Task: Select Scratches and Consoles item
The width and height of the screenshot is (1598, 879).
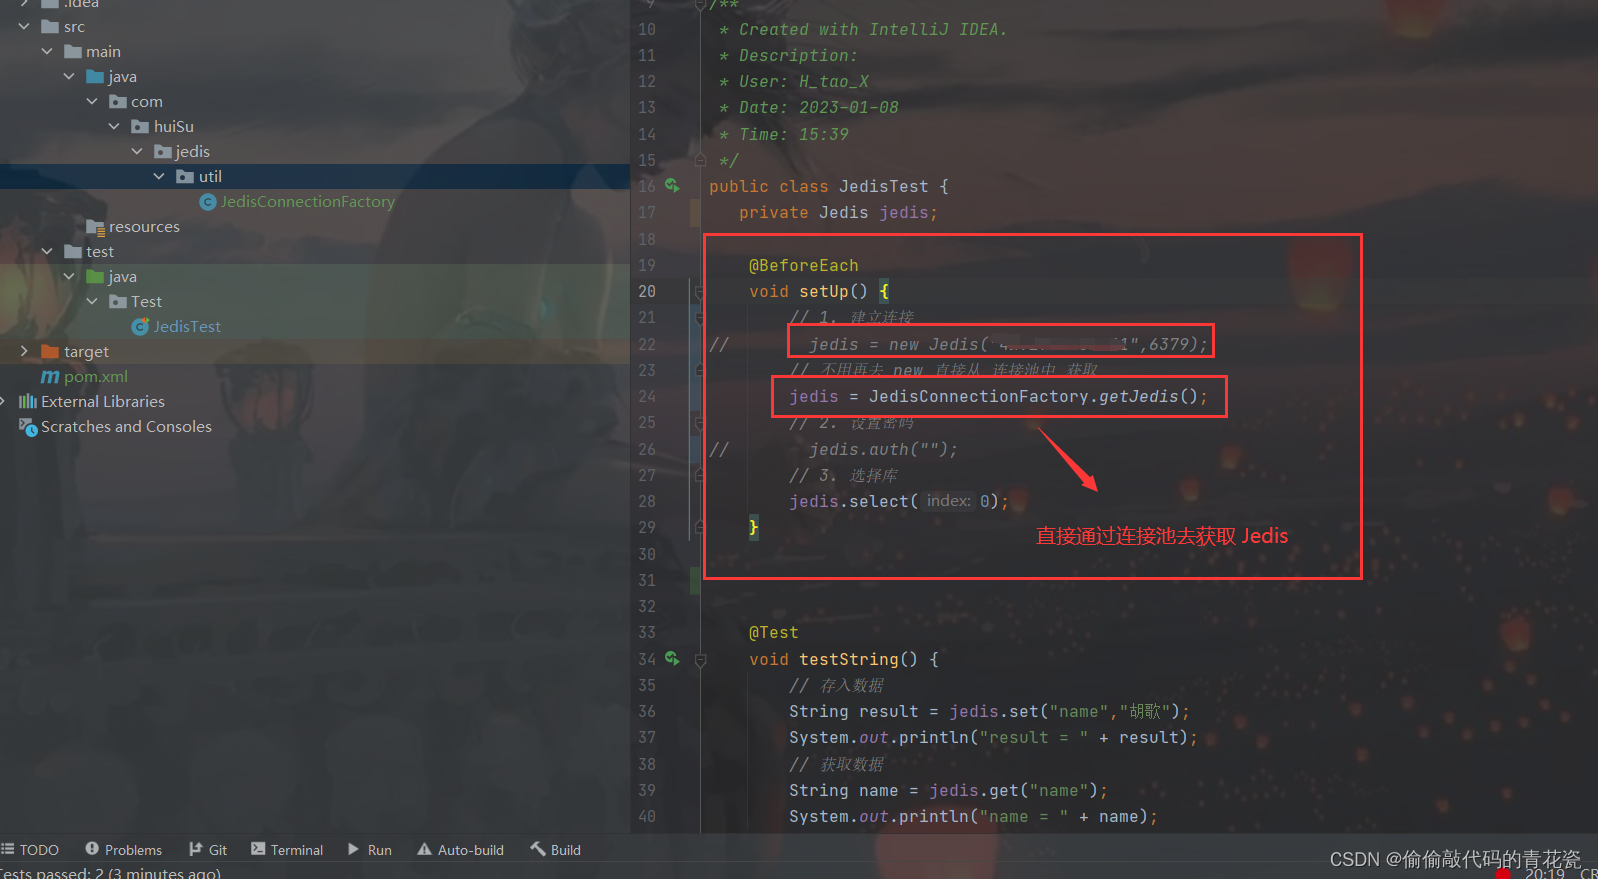Action: (x=126, y=427)
